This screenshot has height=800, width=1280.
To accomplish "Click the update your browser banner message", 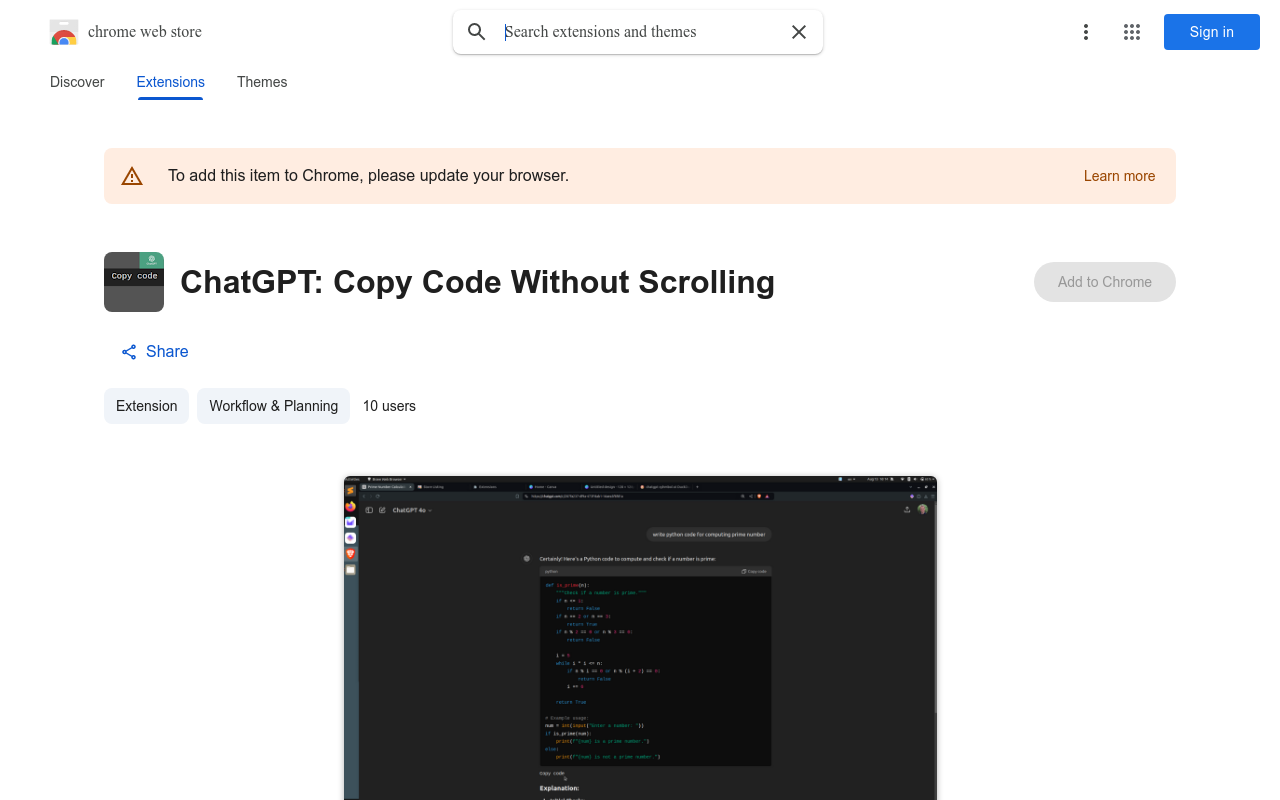I will coord(368,176).
